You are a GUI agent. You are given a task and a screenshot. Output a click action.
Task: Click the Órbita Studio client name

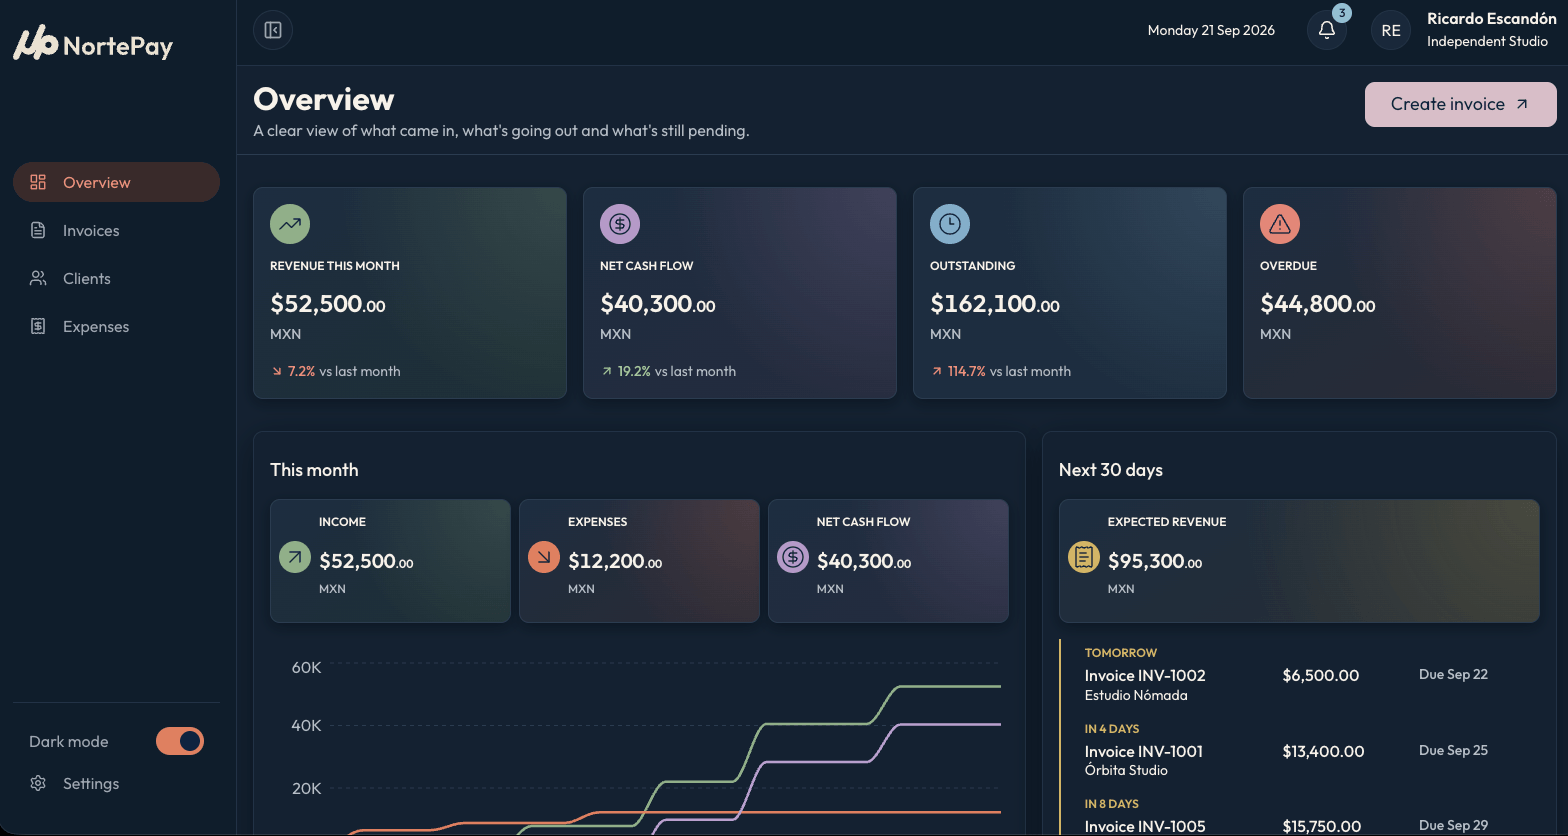tap(1126, 770)
